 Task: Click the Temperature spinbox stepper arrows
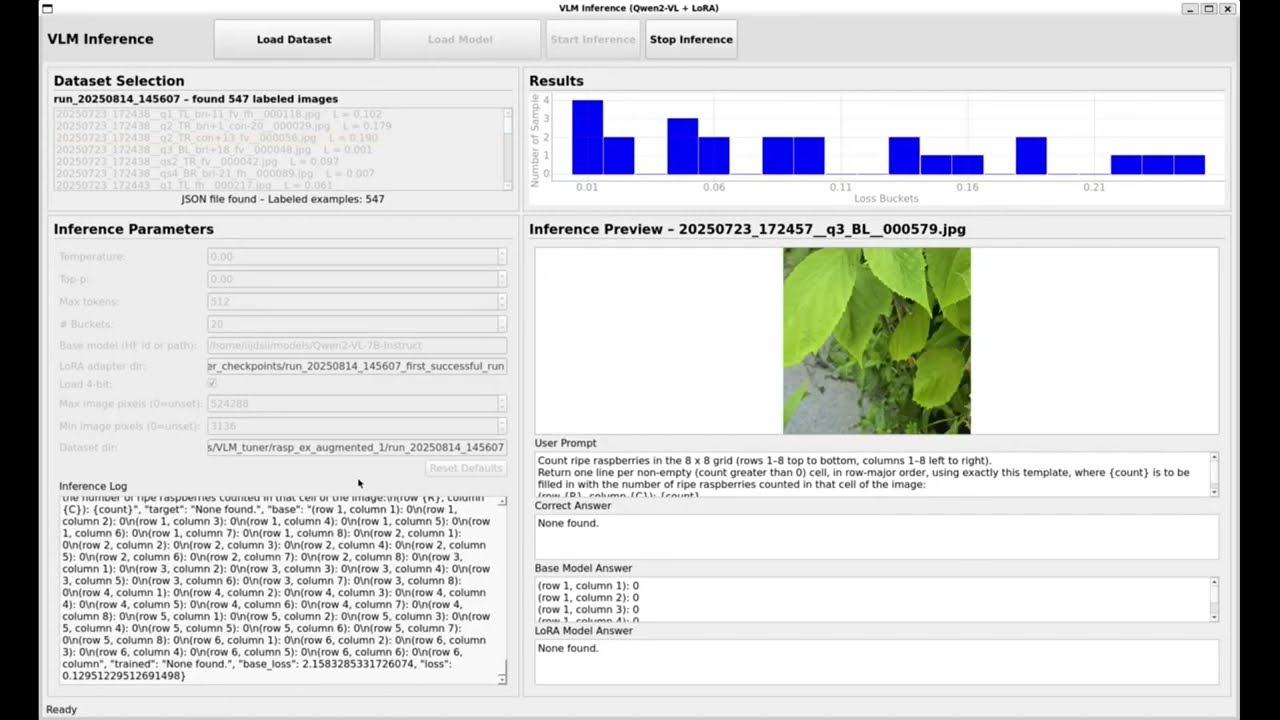502,257
